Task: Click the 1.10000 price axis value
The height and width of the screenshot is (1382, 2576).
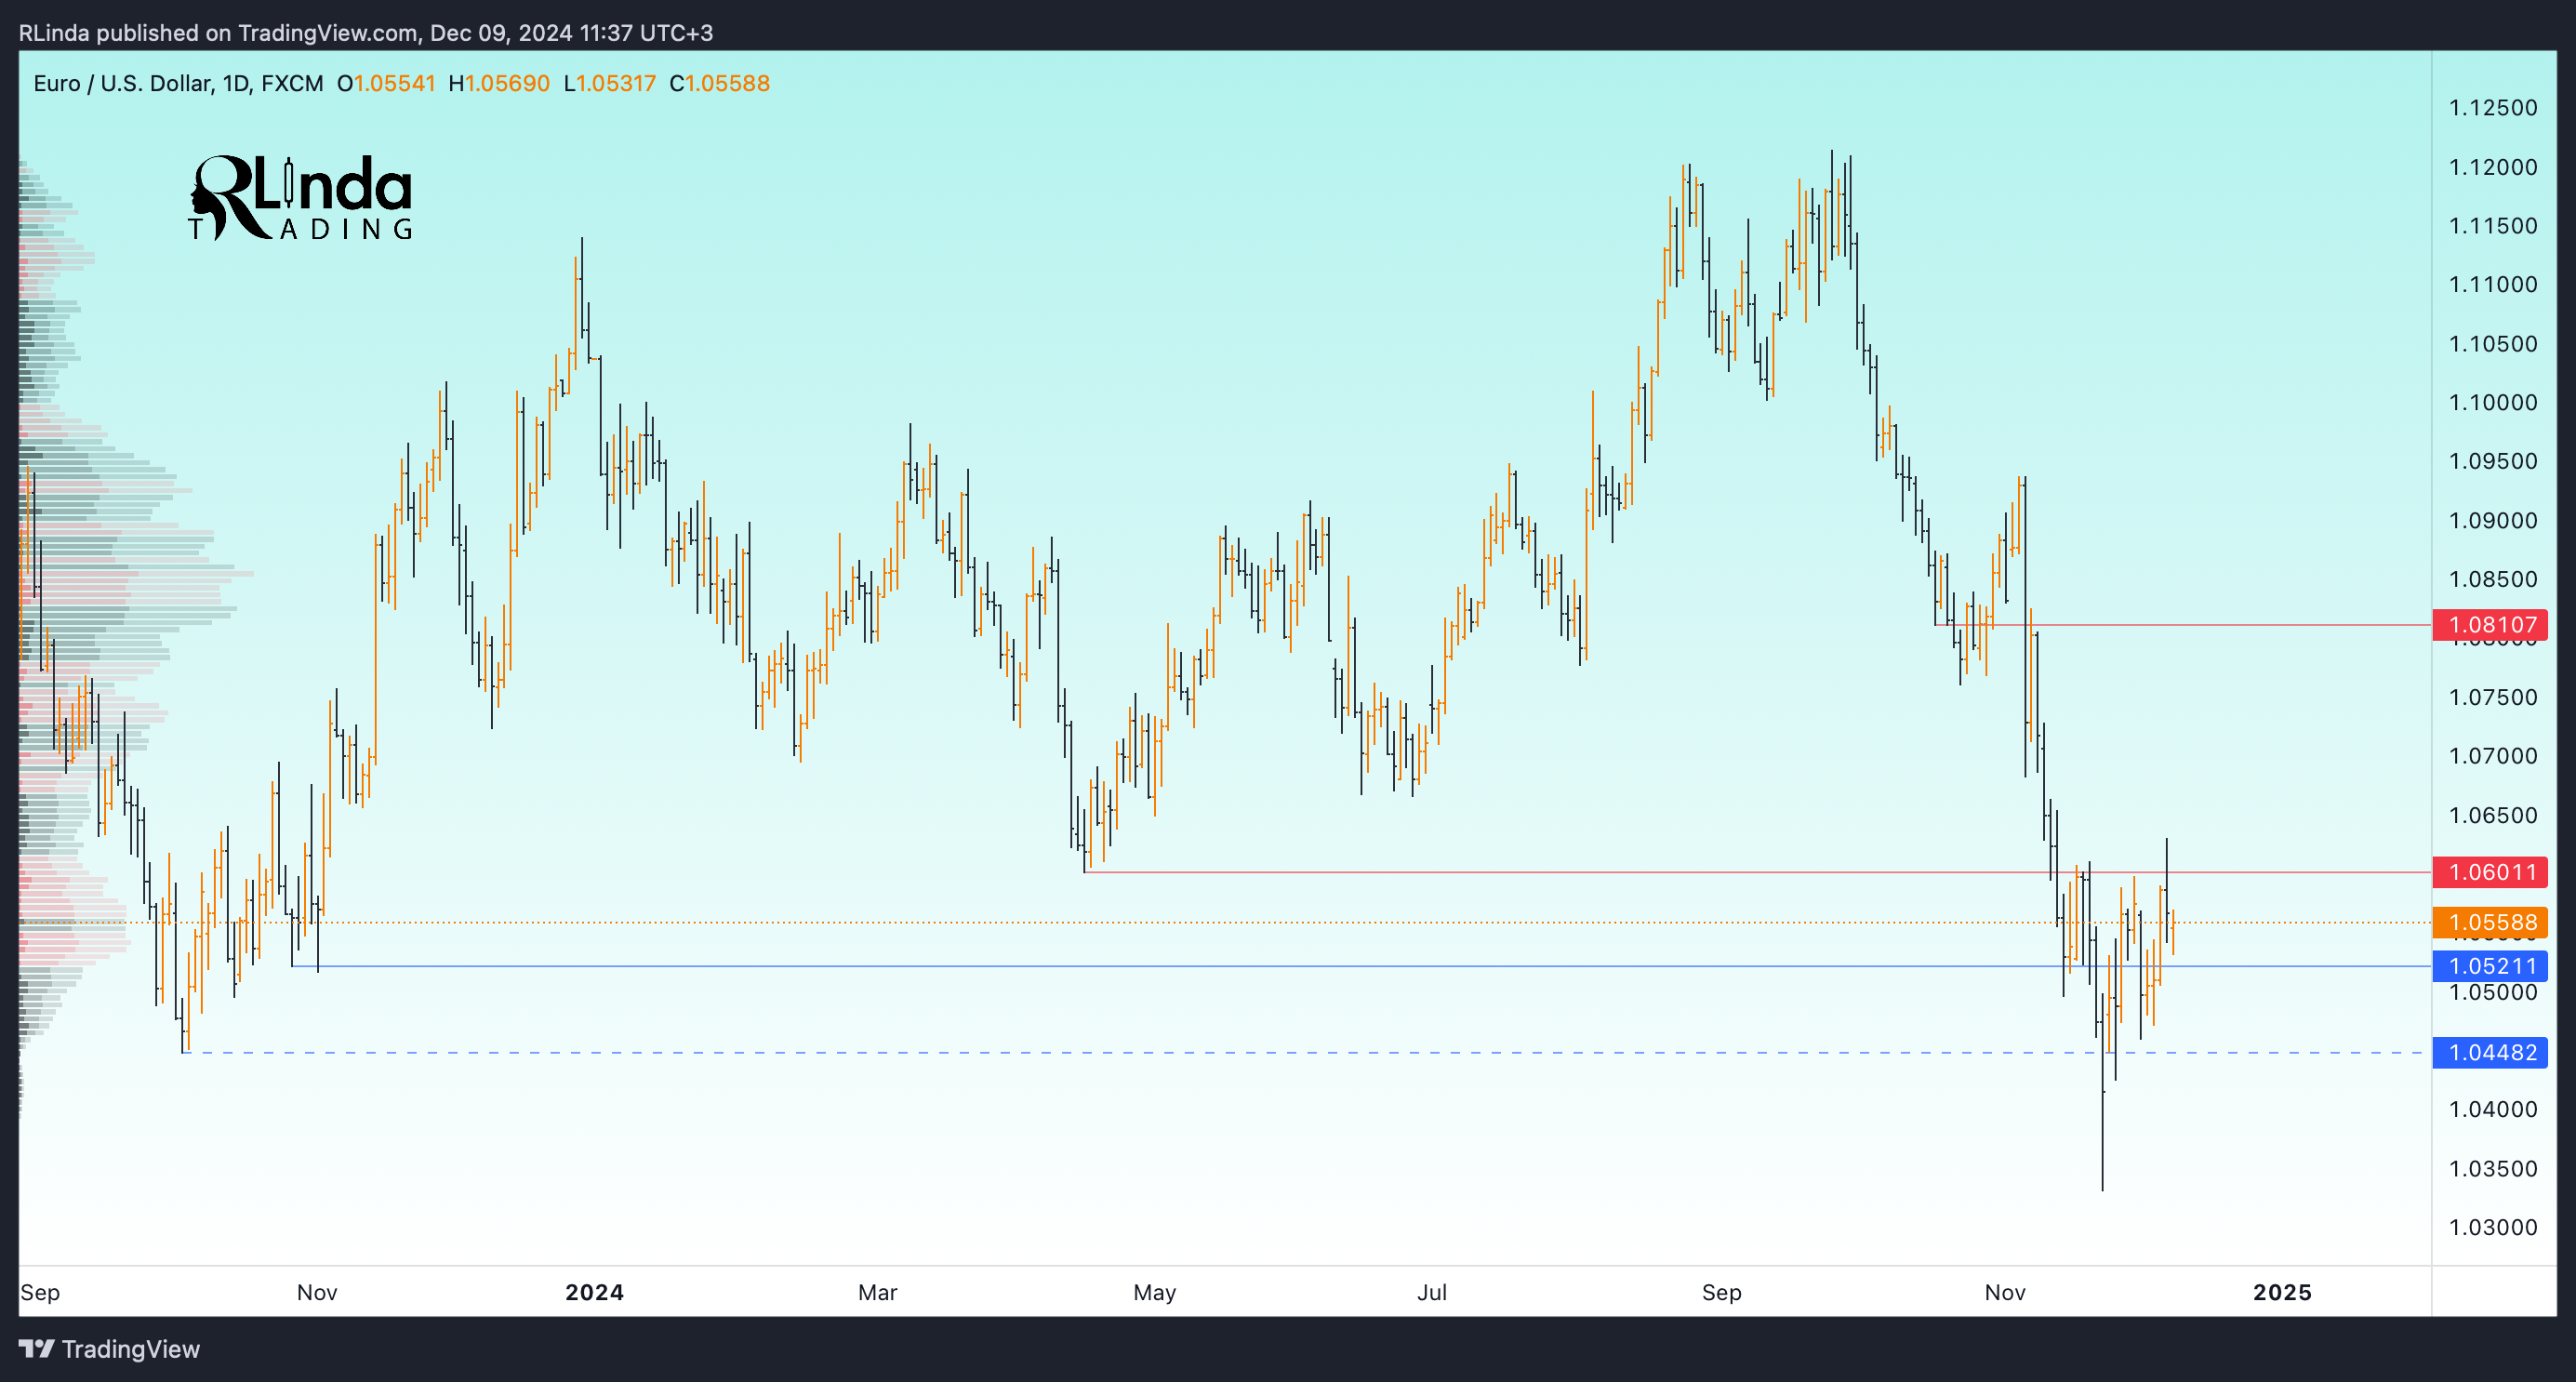Action: [2493, 402]
